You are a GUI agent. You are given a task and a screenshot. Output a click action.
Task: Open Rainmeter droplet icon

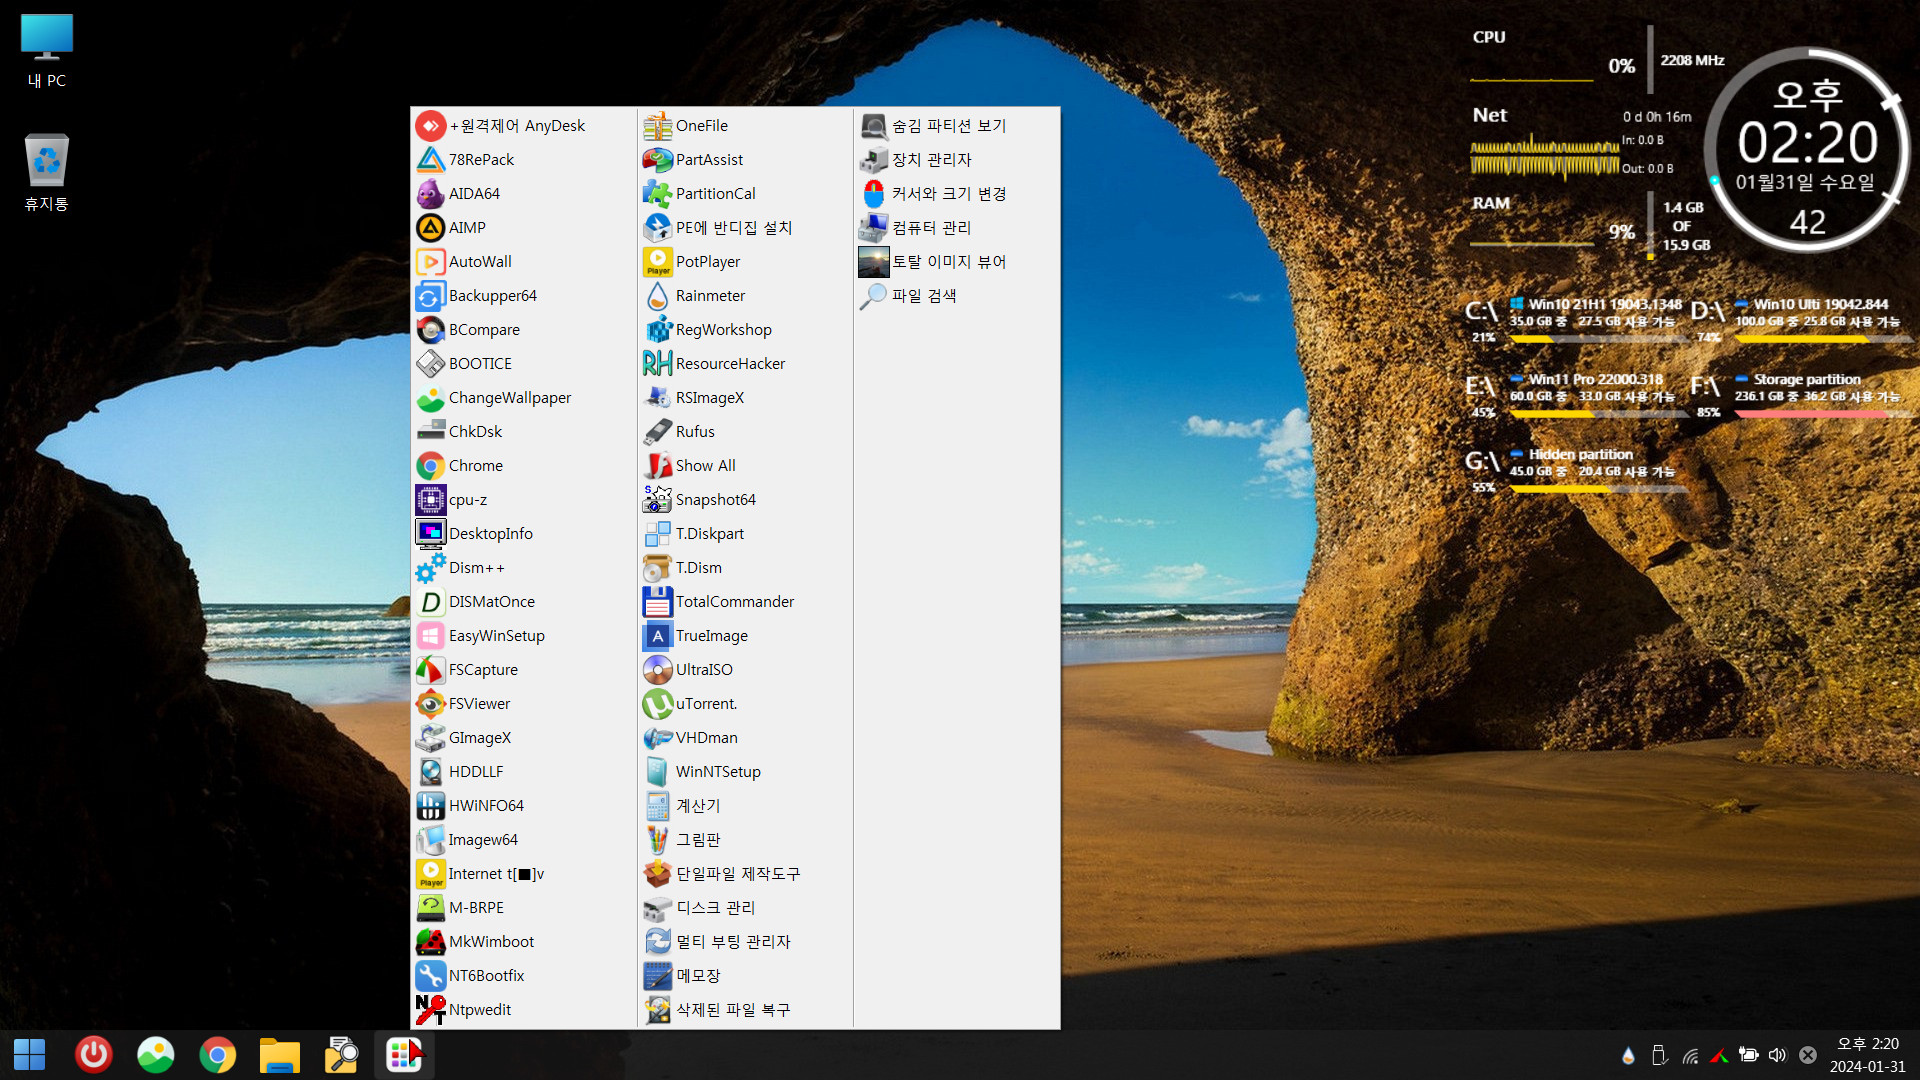pyautogui.click(x=657, y=296)
